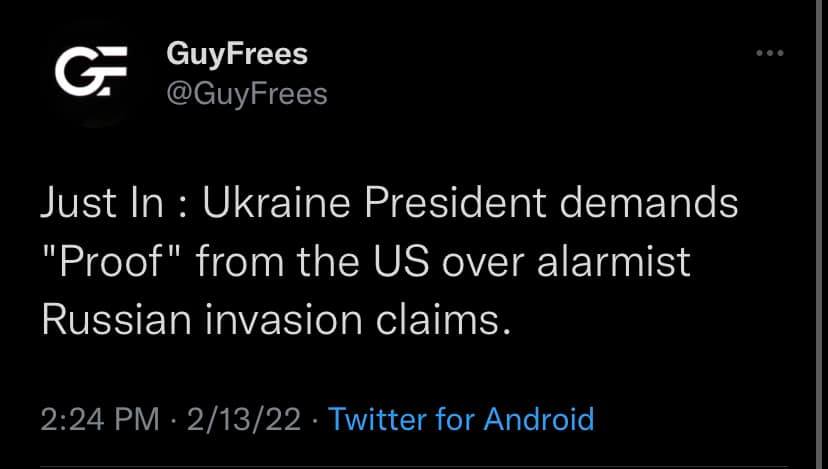Tap the word "alarmist" in the tweet

(612, 262)
